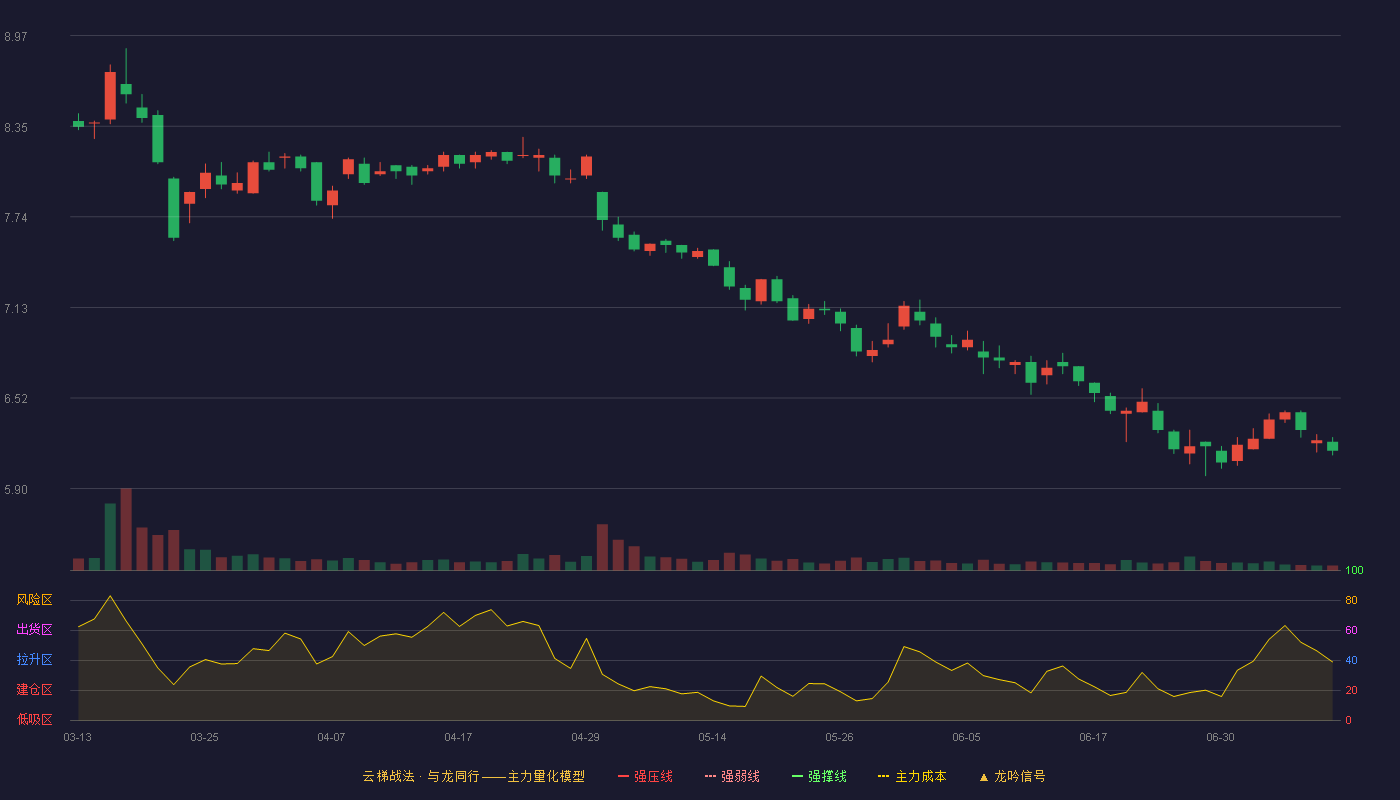Toggle the 云梯战法 主力量化模型 legend series
This screenshot has height=800, width=1400.
pyautogui.click(x=474, y=776)
